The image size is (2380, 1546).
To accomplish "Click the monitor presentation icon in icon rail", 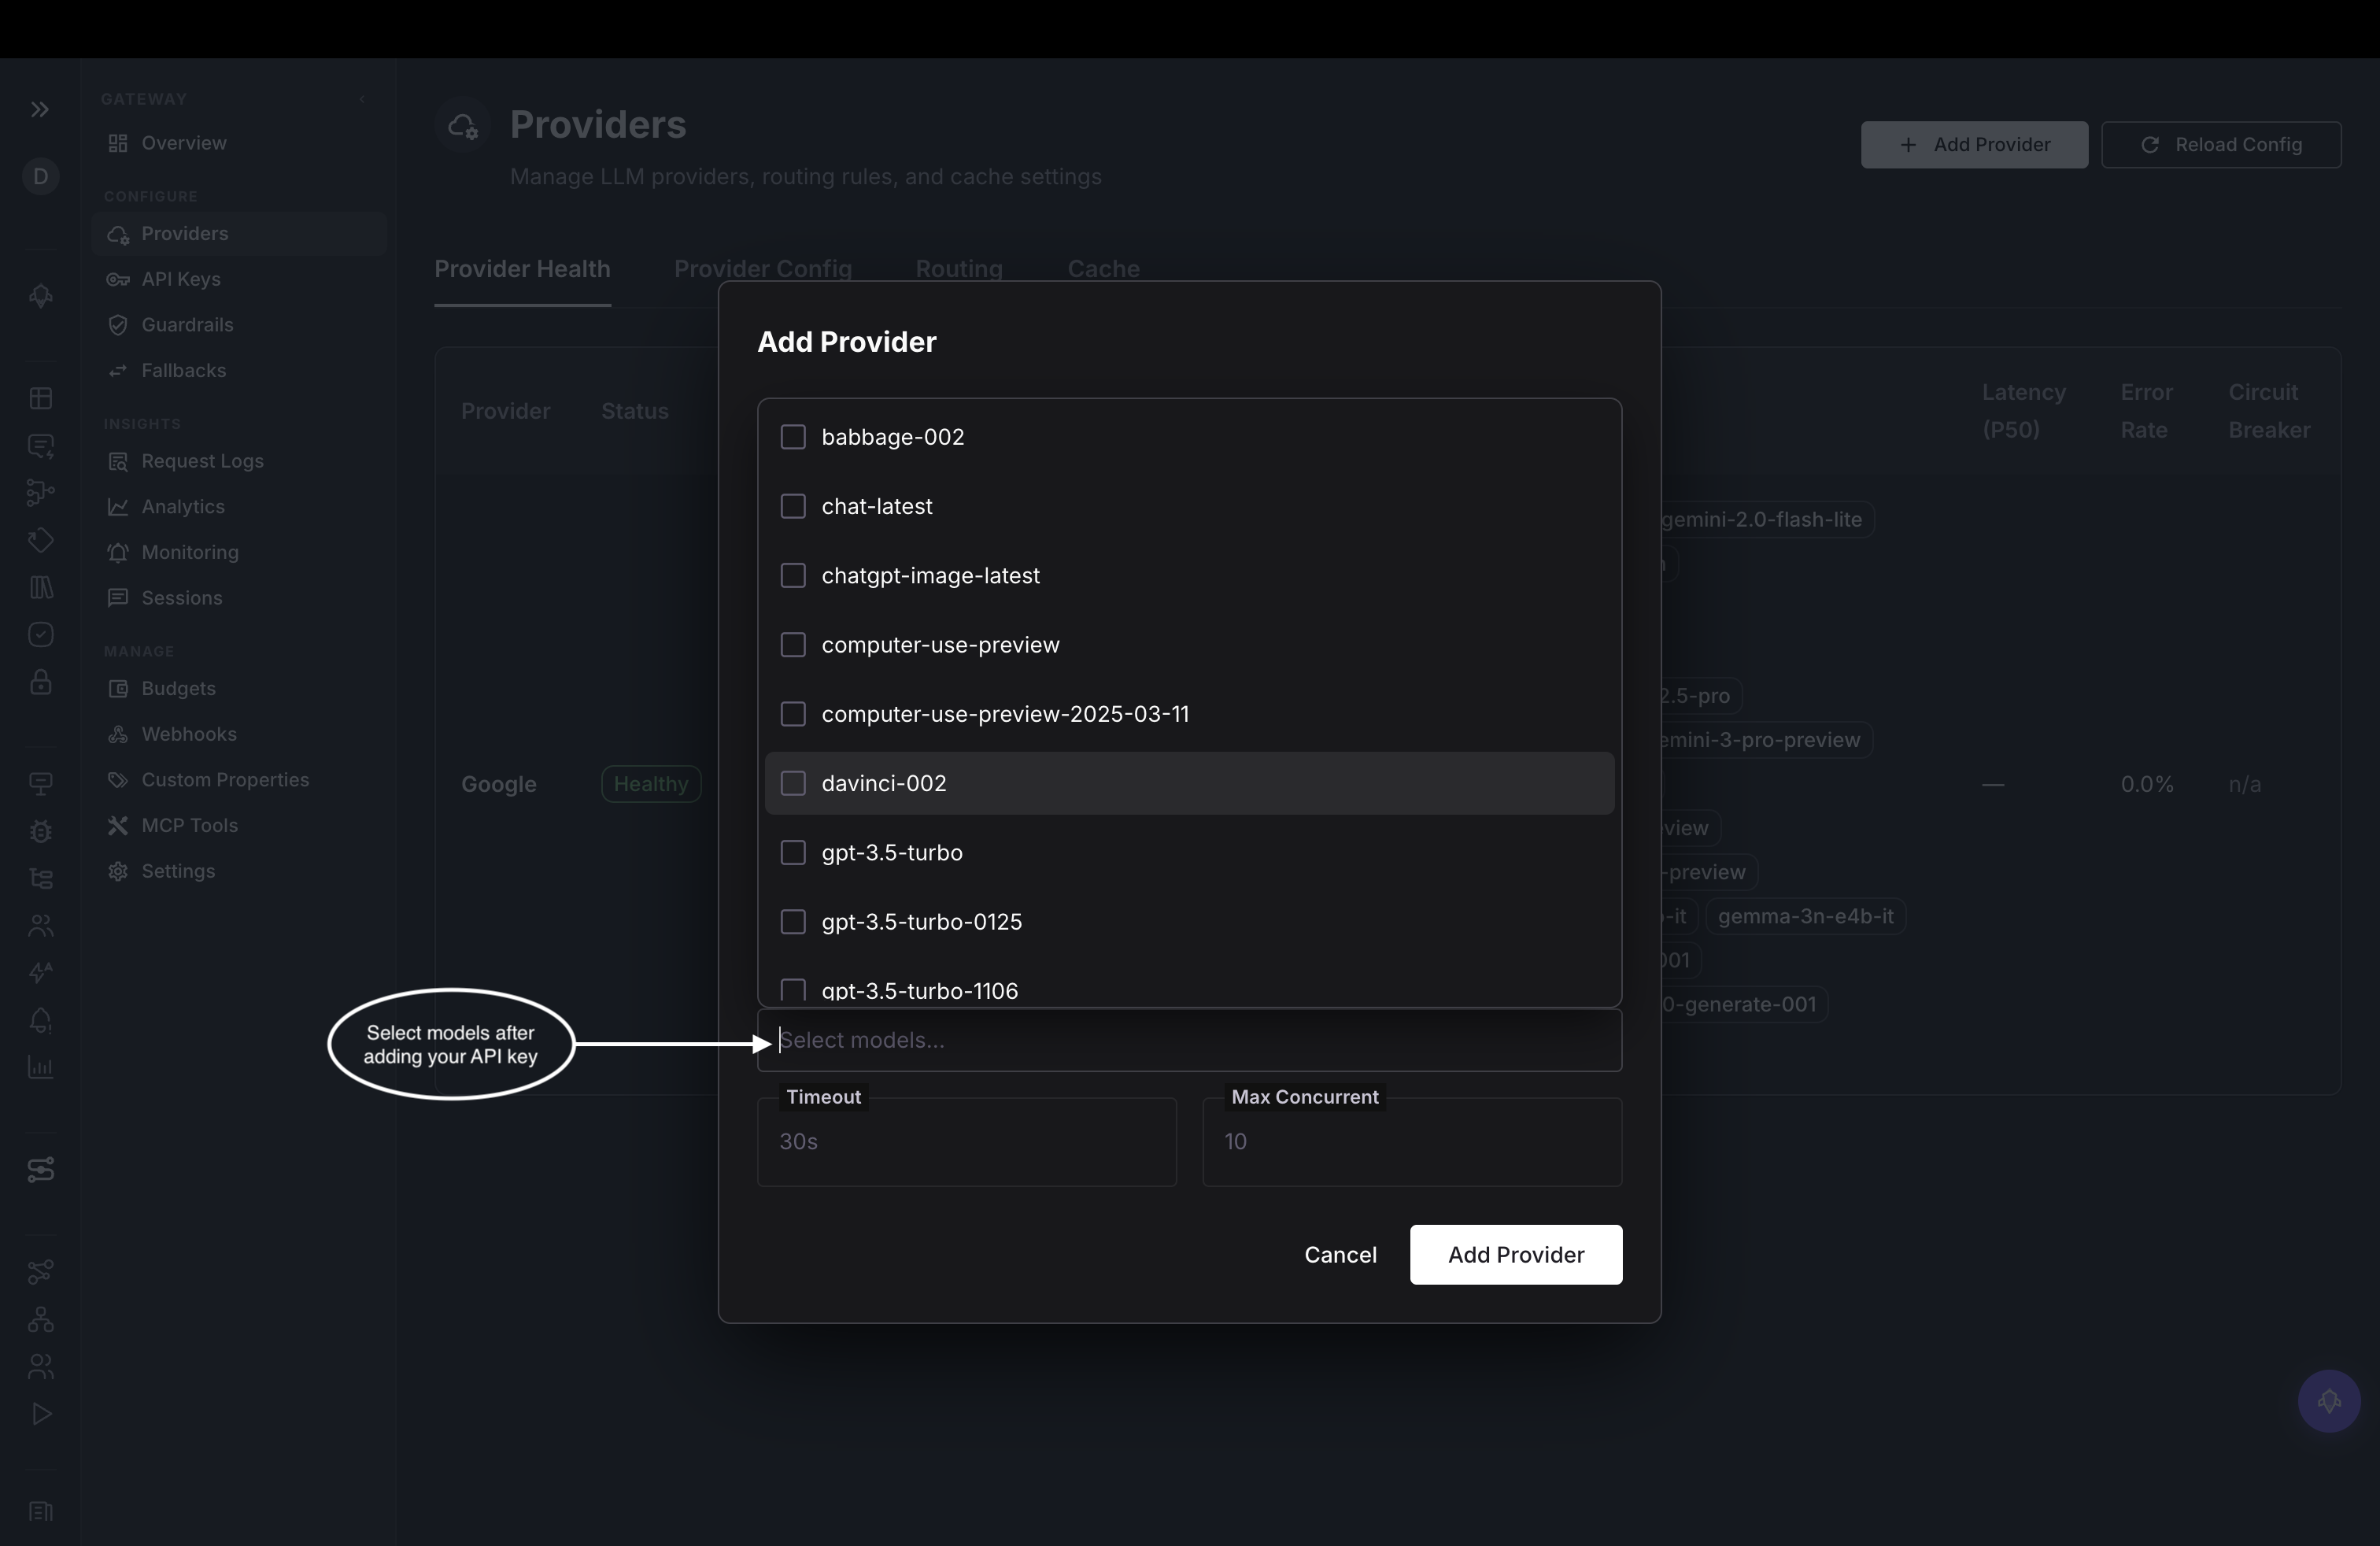I will pyautogui.click(x=40, y=784).
